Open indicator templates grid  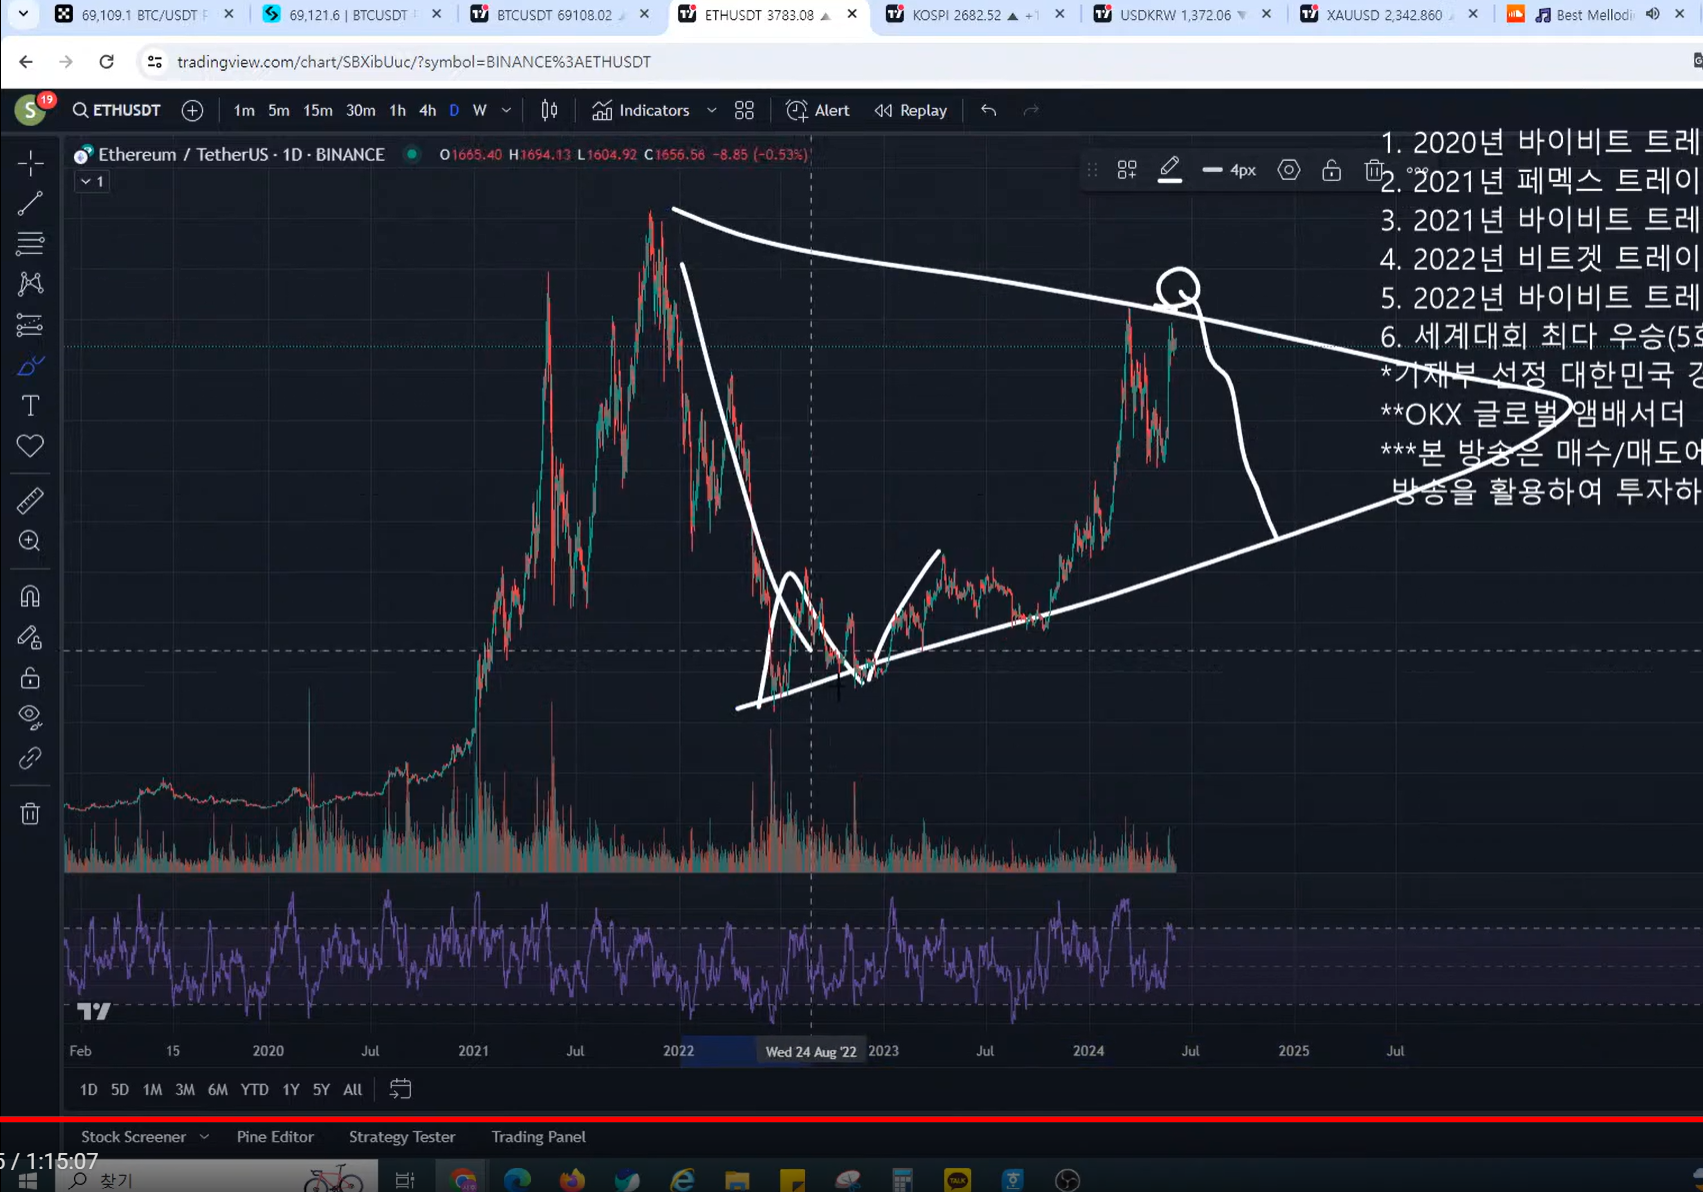coord(744,110)
